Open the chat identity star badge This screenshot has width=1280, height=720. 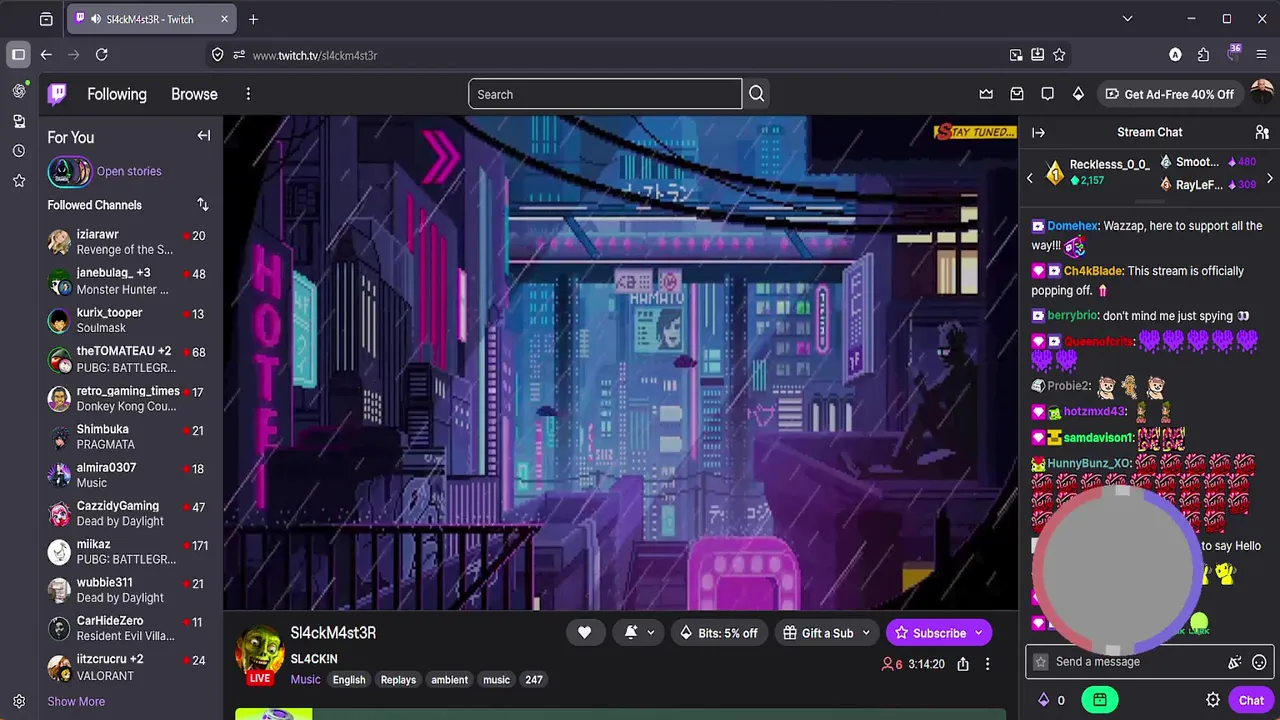tap(1041, 661)
